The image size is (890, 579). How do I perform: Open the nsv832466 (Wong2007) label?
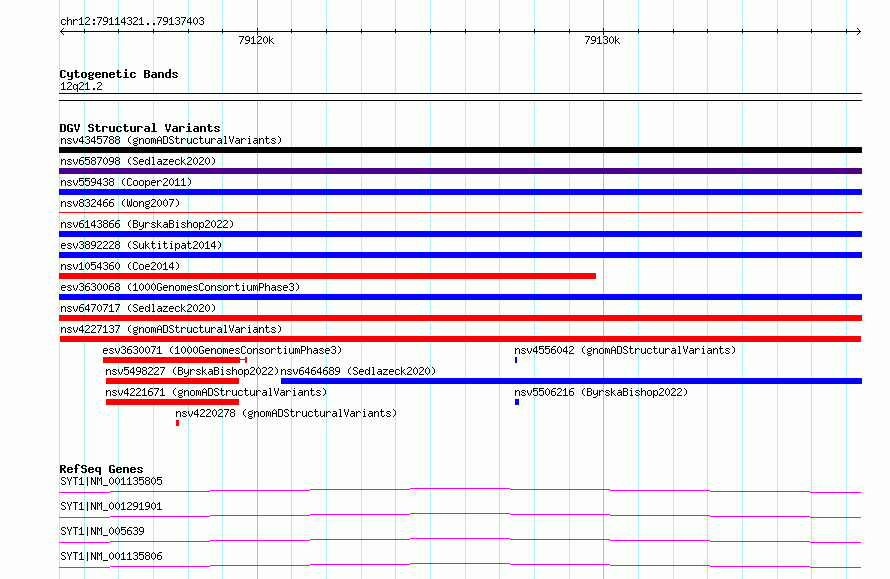(x=120, y=203)
